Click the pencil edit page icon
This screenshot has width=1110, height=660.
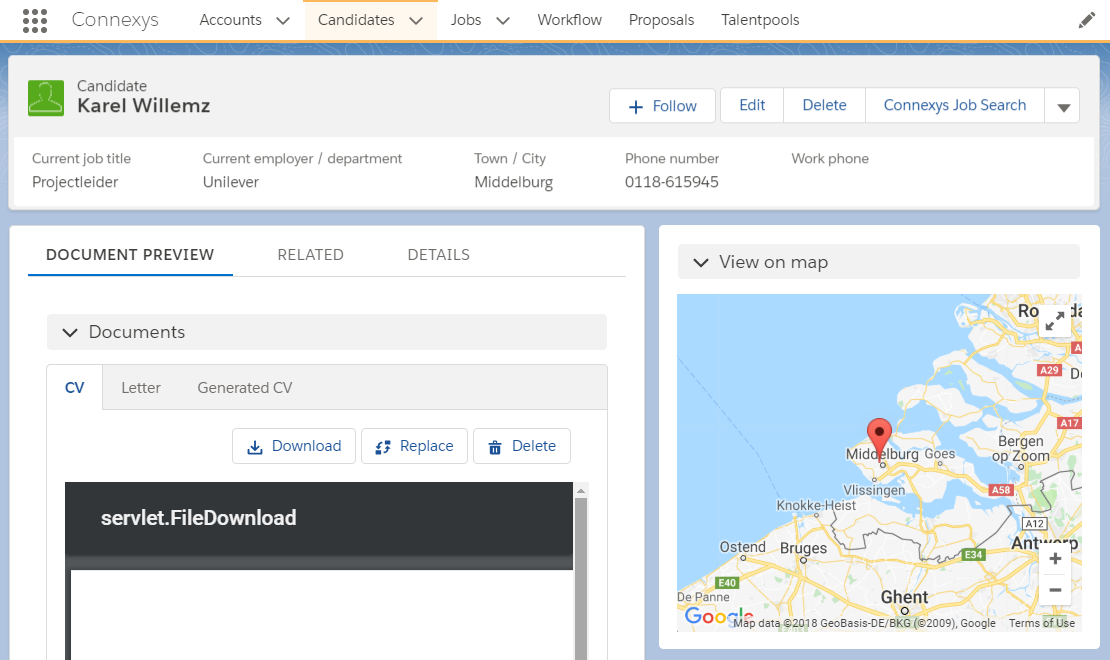pyautogui.click(x=1086, y=21)
